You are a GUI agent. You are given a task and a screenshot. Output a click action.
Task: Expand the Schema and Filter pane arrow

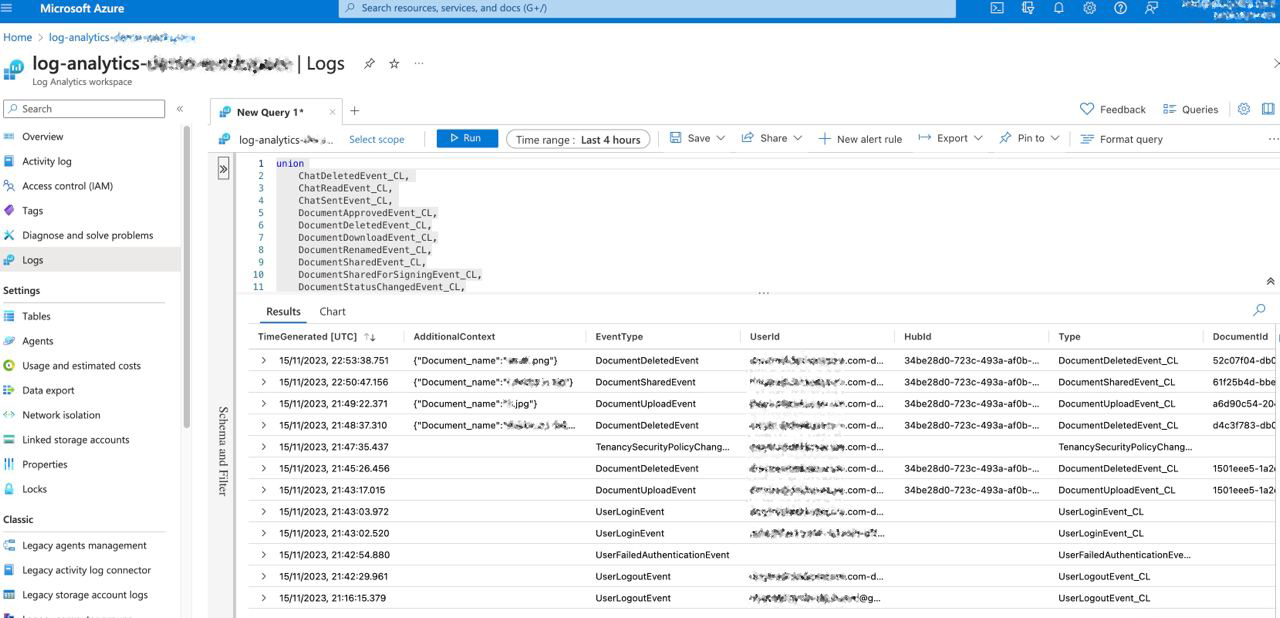click(x=223, y=169)
